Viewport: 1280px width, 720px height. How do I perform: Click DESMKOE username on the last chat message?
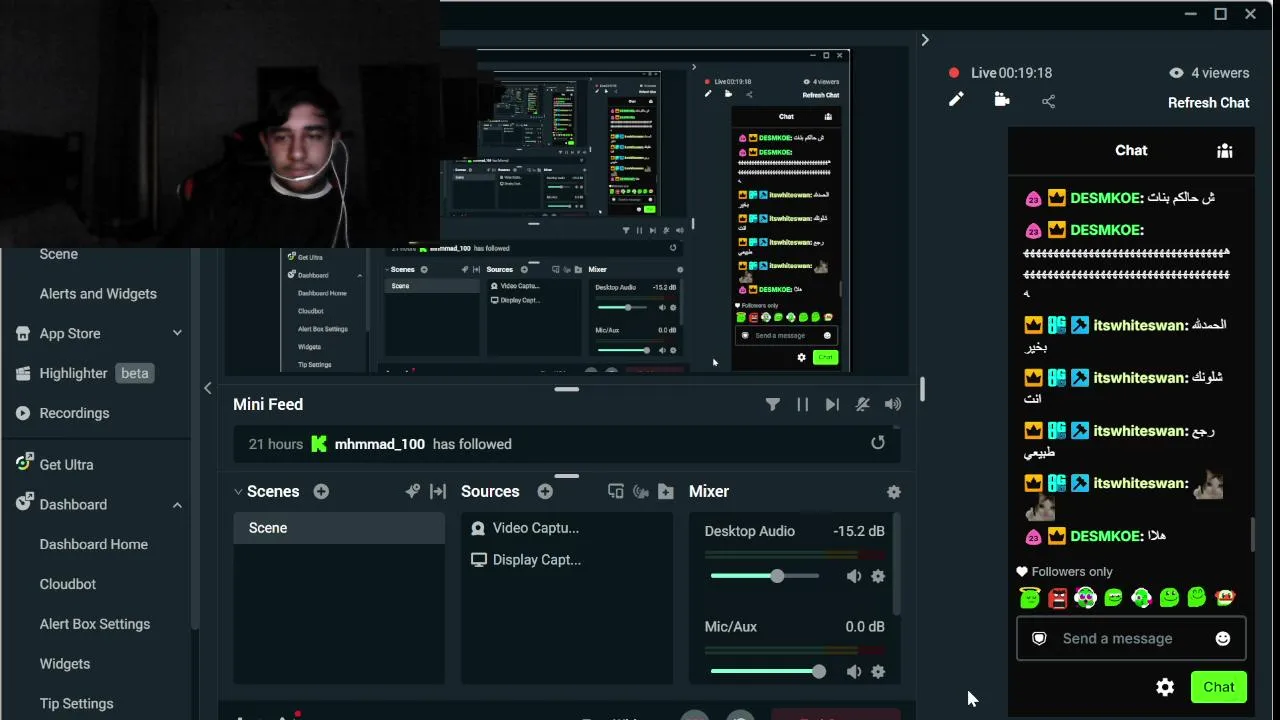click(x=1106, y=536)
